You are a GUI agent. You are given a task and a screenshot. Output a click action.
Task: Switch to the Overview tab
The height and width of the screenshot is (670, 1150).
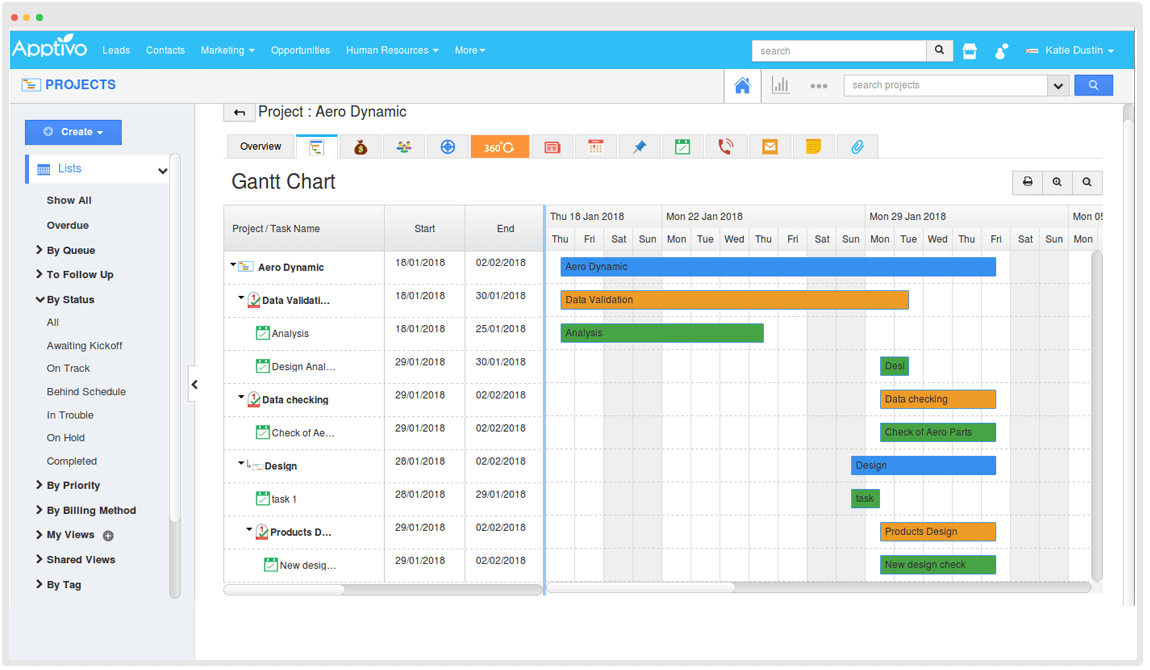(x=260, y=147)
